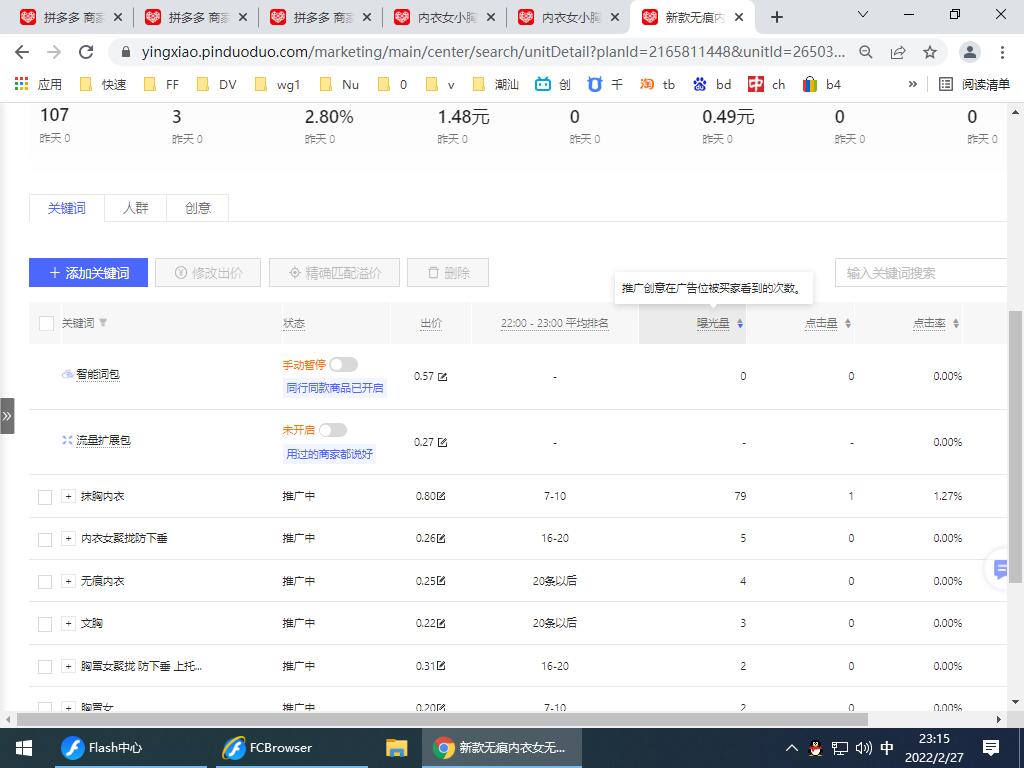
Task: Open Chrome three-dot menu
Action: tap(1002, 52)
